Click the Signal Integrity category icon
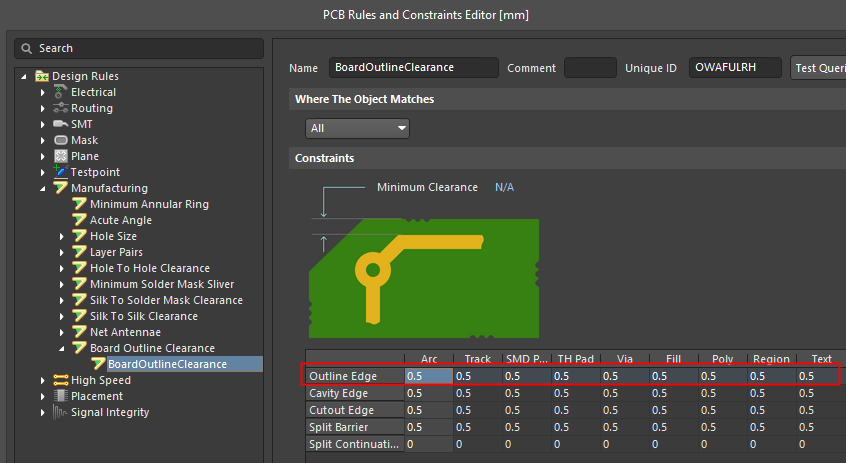The width and height of the screenshot is (846, 463). (x=60, y=412)
